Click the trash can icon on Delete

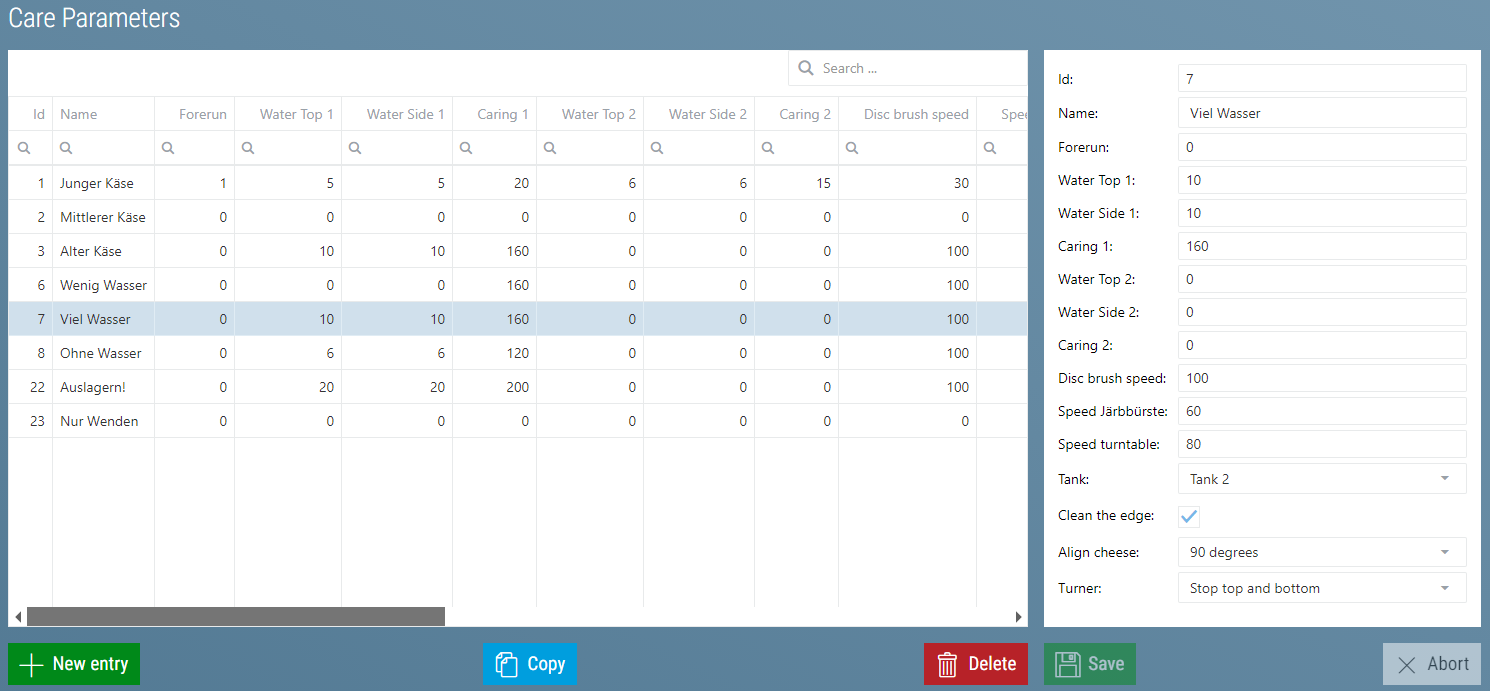click(947, 665)
